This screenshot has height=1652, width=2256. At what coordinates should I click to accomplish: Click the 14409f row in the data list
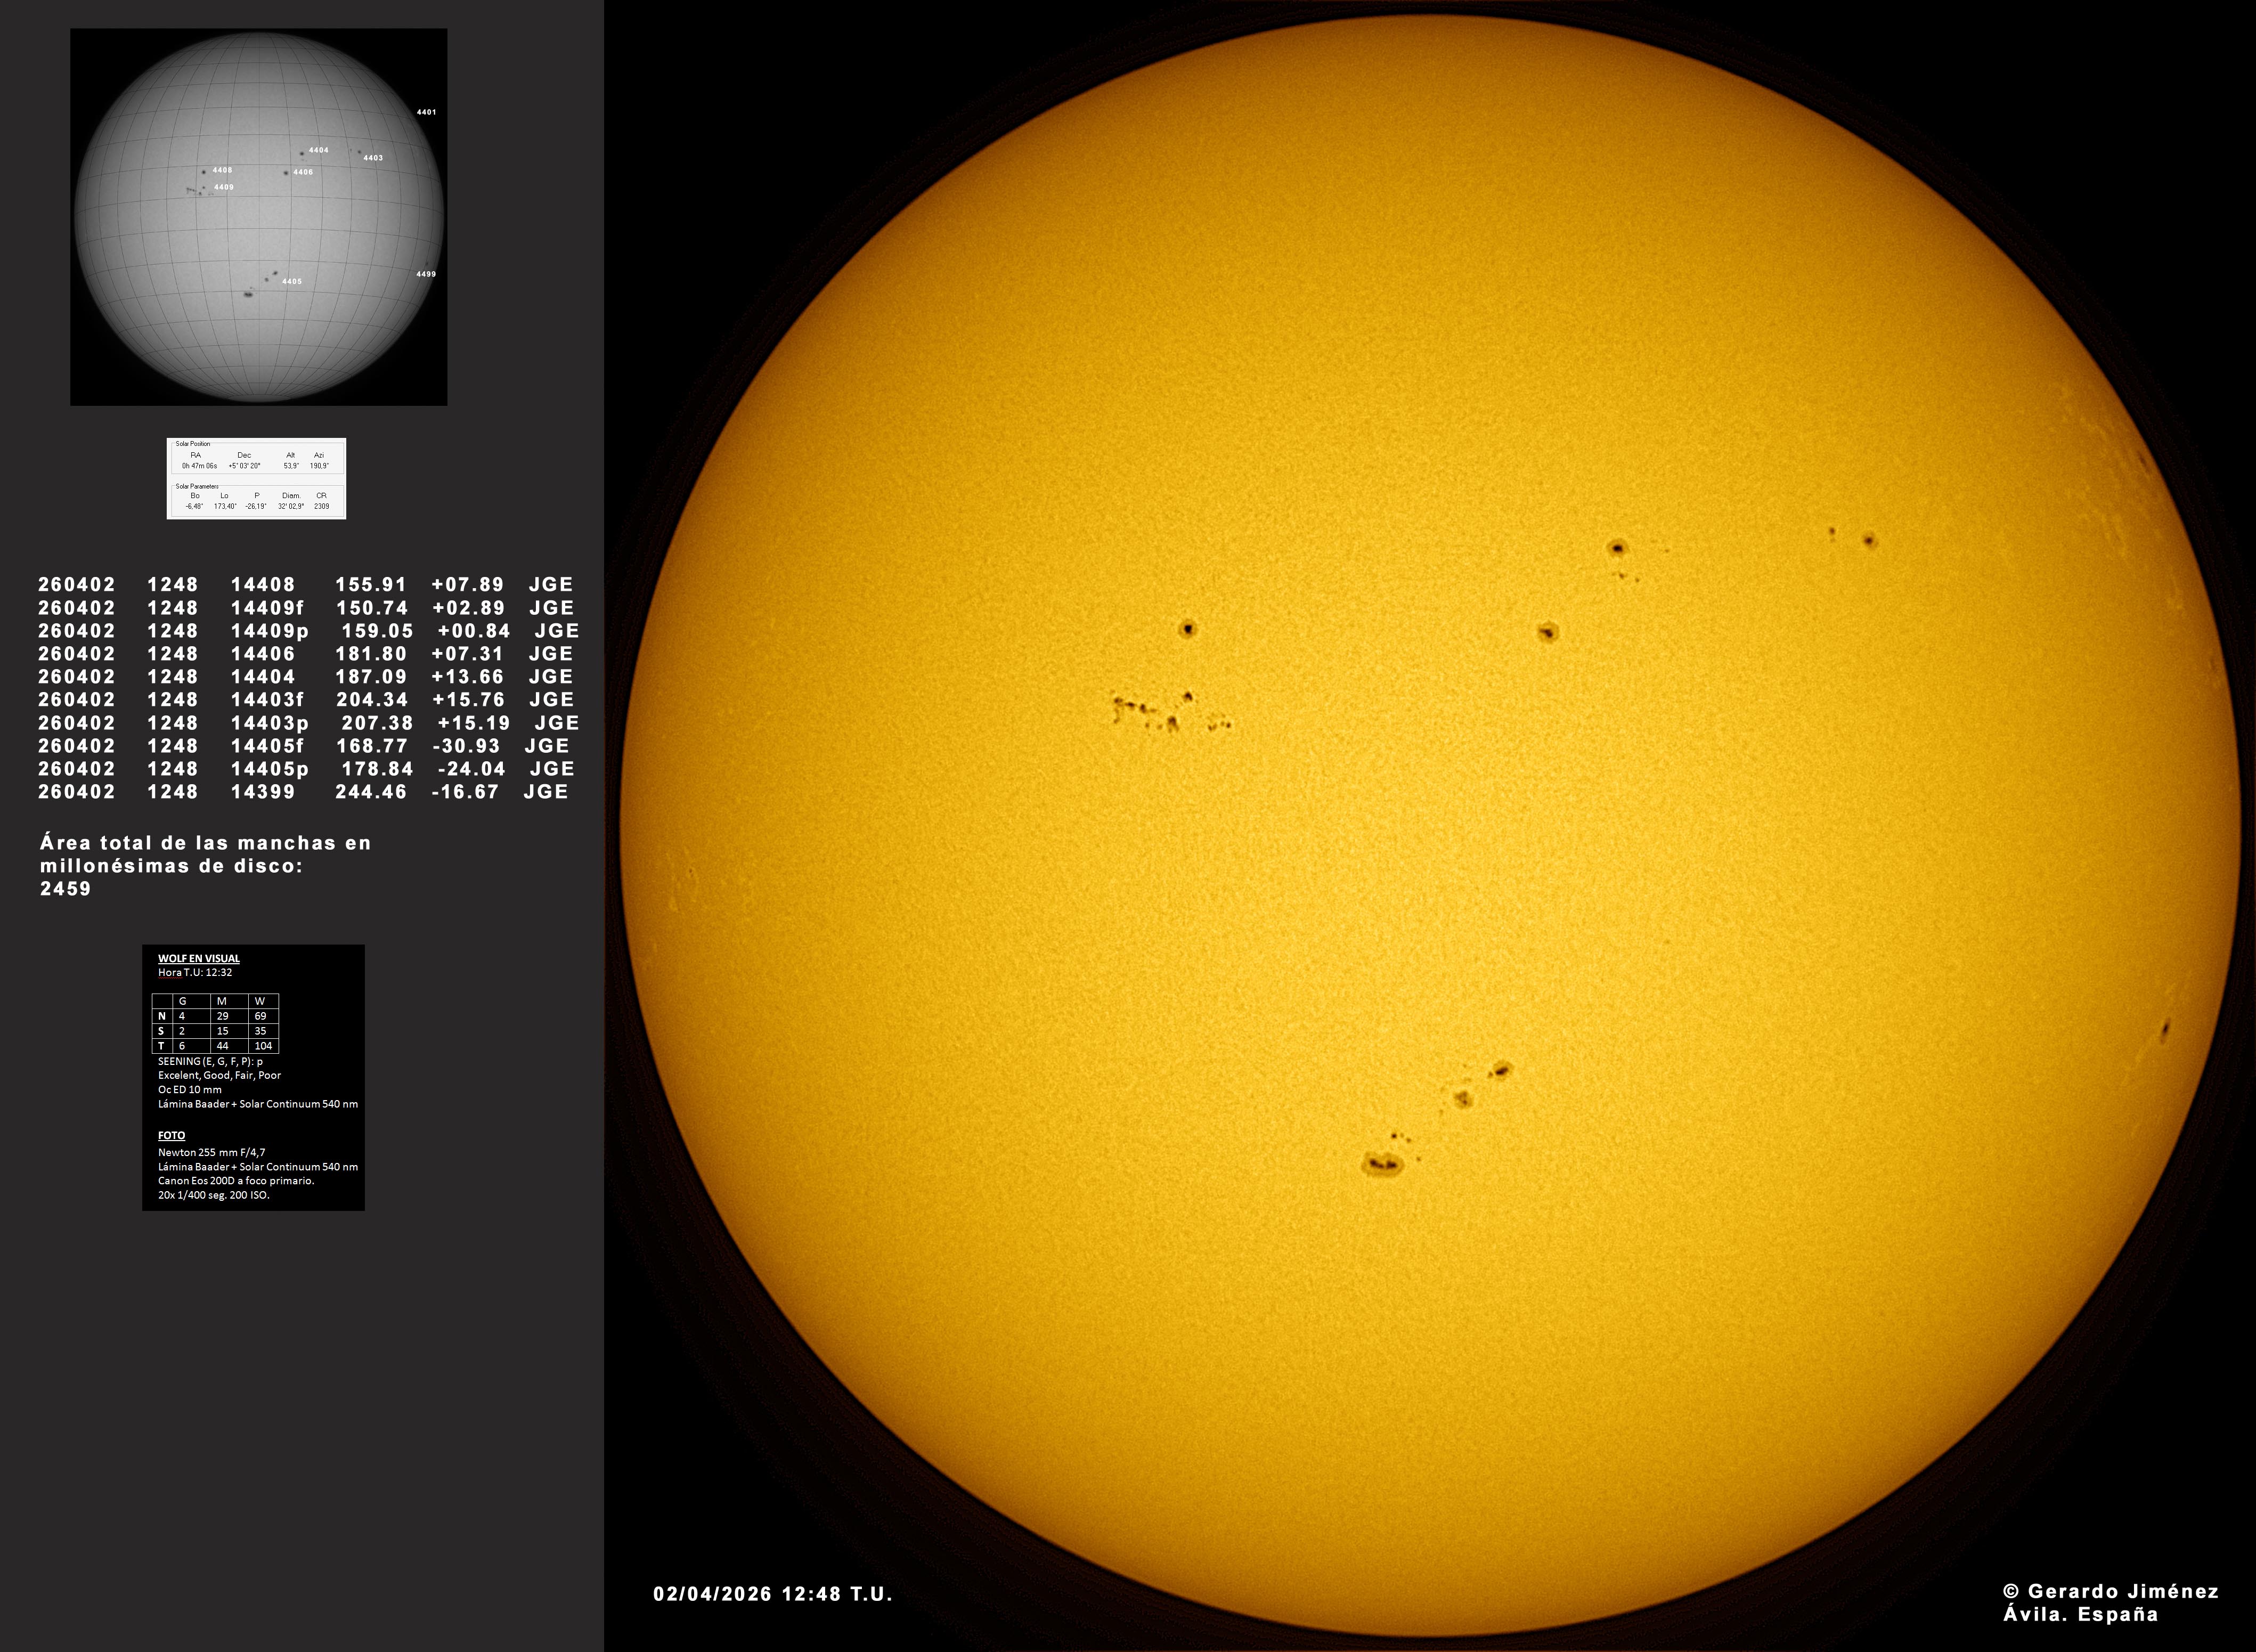306,607
